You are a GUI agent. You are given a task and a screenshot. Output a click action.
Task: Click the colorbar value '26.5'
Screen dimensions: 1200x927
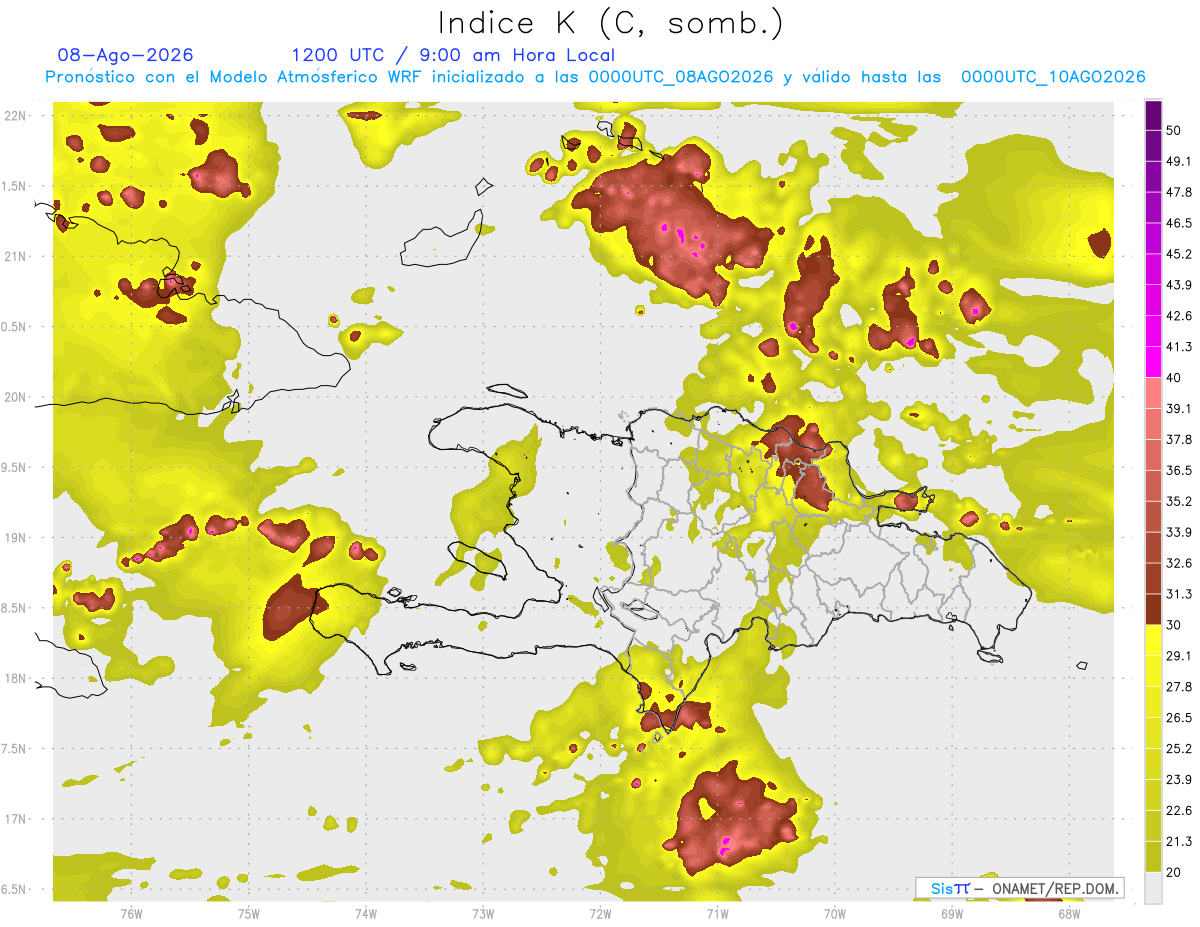[x=1179, y=718]
